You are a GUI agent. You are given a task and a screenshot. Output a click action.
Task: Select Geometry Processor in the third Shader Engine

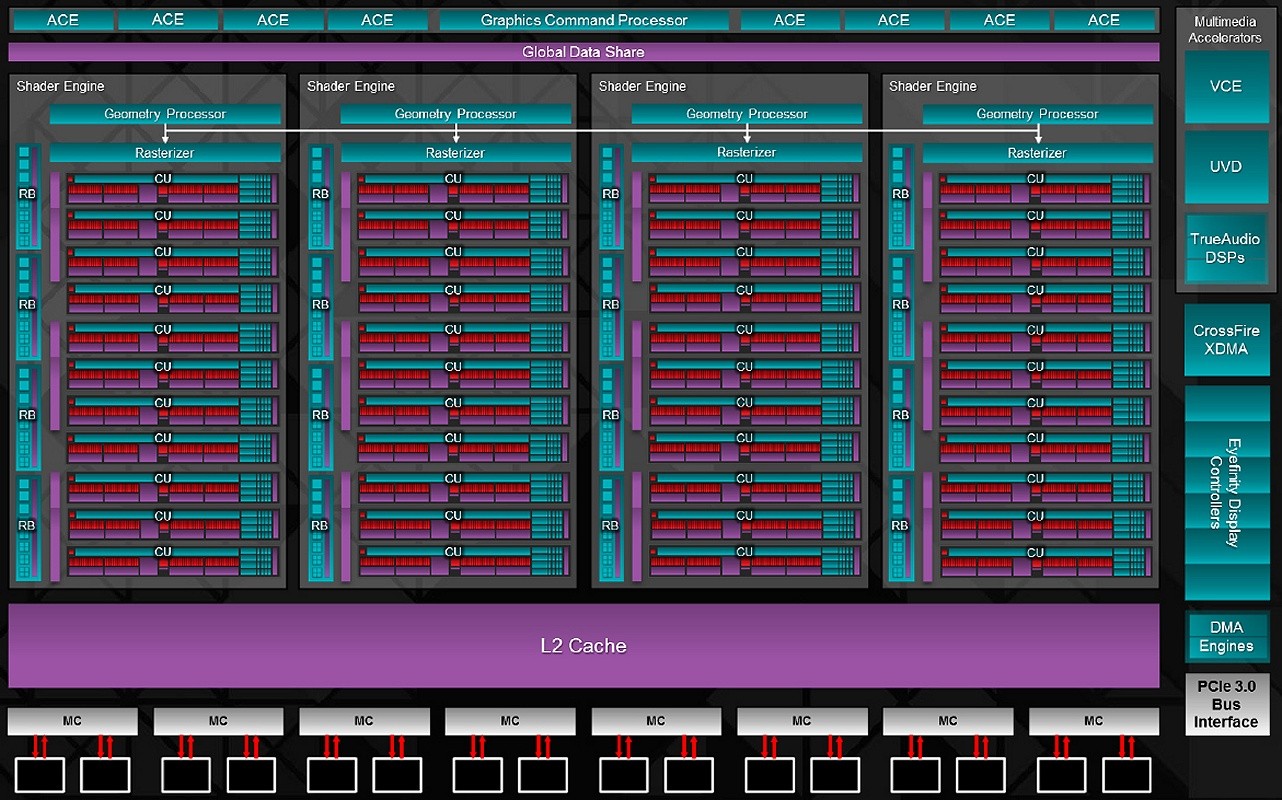pos(747,114)
